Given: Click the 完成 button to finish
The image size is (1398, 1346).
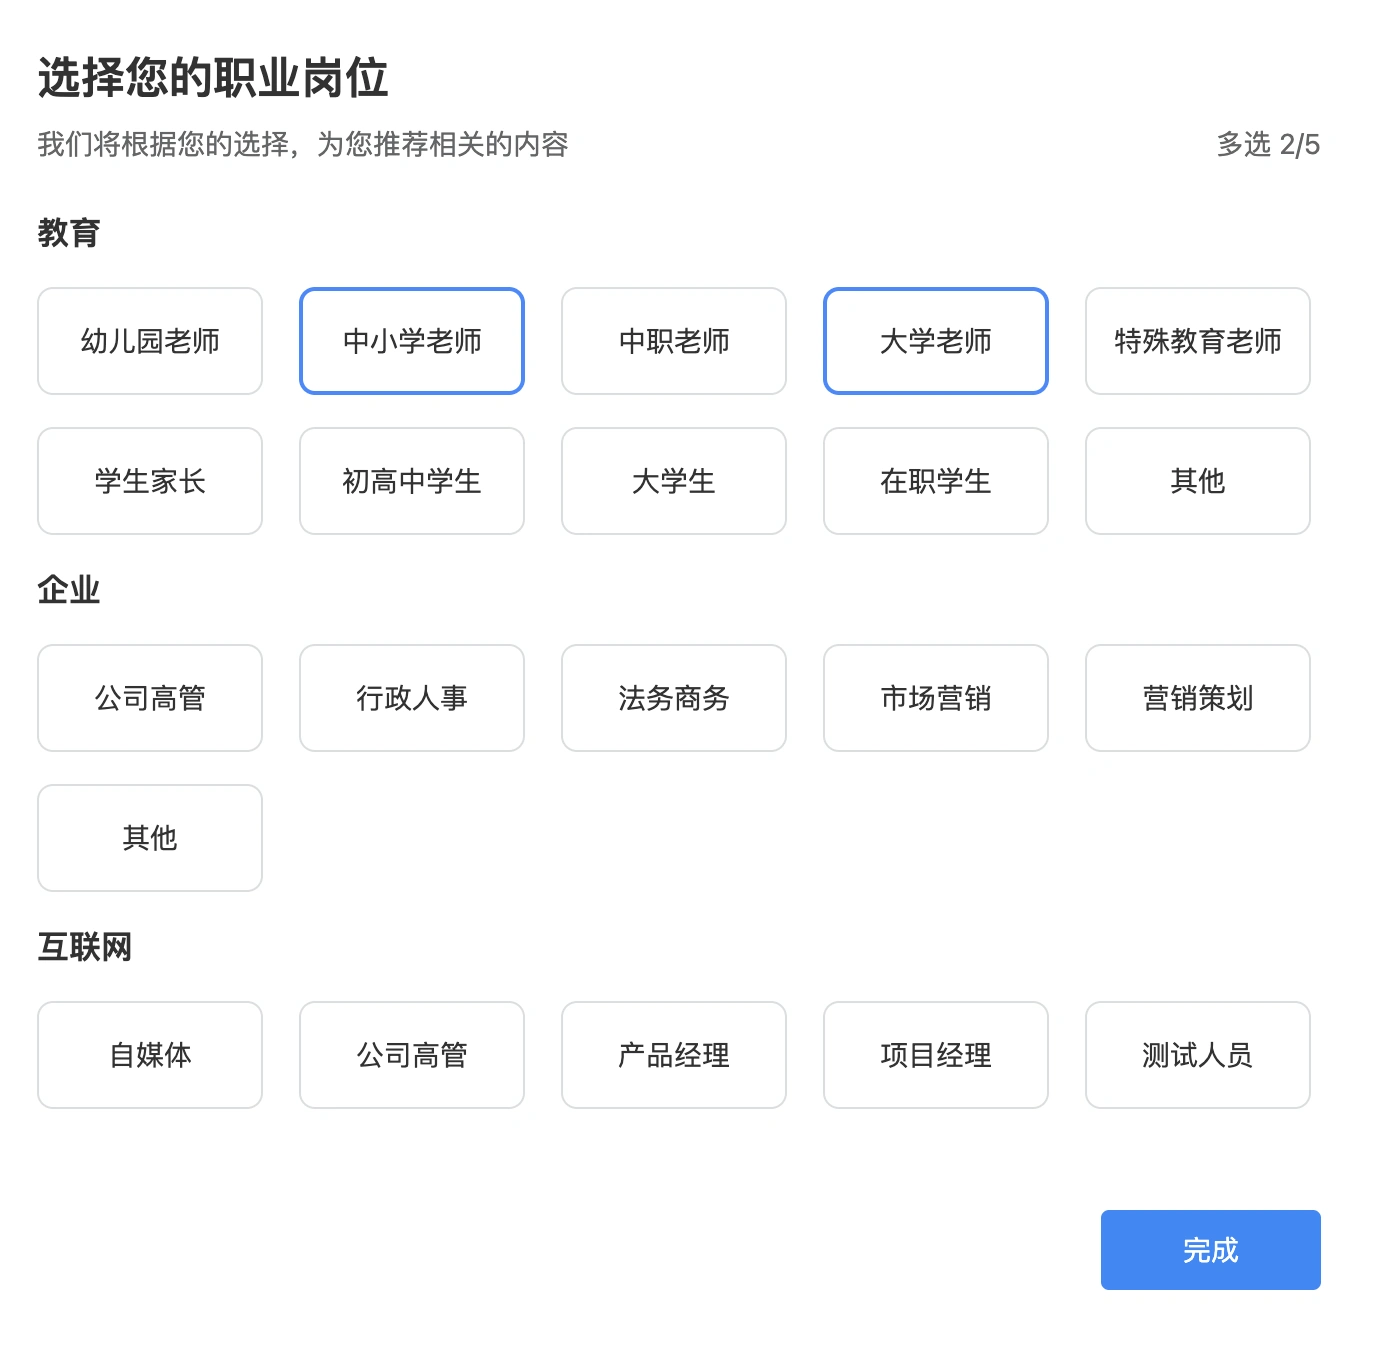Looking at the screenshot, I should tap(1210, 1249).
